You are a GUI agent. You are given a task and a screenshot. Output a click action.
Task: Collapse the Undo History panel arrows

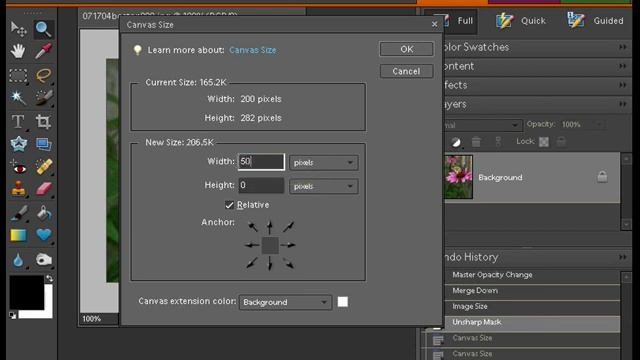click(622, 257)
